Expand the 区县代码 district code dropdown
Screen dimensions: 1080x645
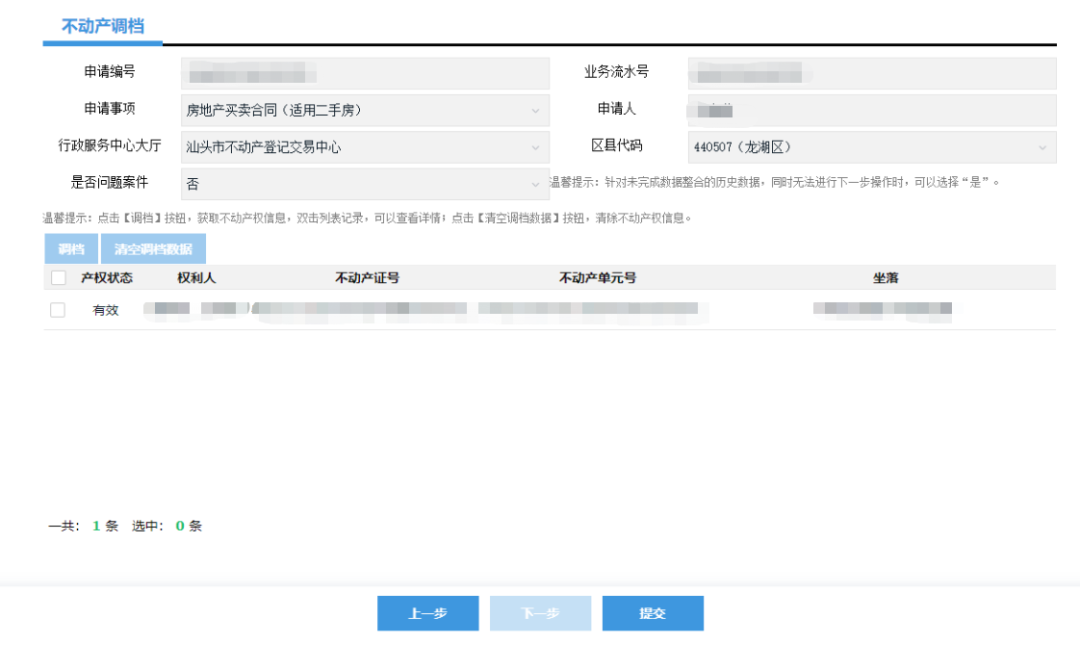(x=1044, y=147)
